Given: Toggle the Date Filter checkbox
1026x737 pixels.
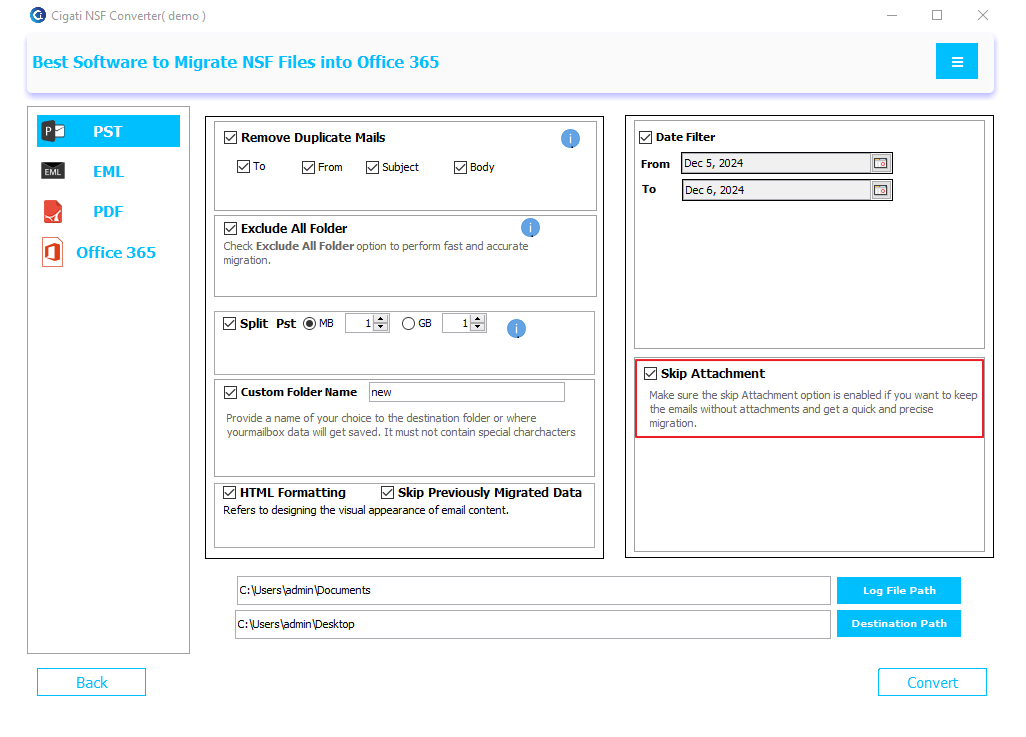Looking at the screenshot, I should tap(645, 137).
